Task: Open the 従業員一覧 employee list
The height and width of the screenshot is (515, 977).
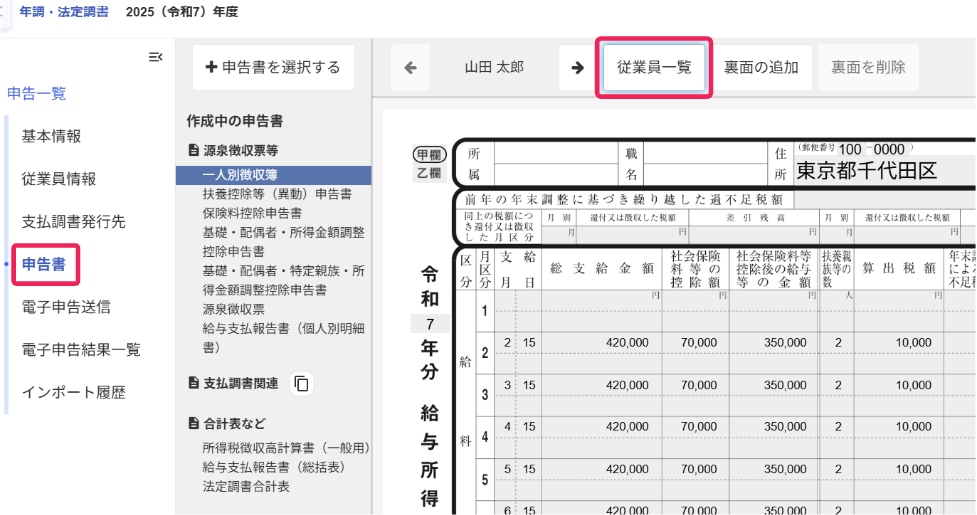Action: pos(654,68)
